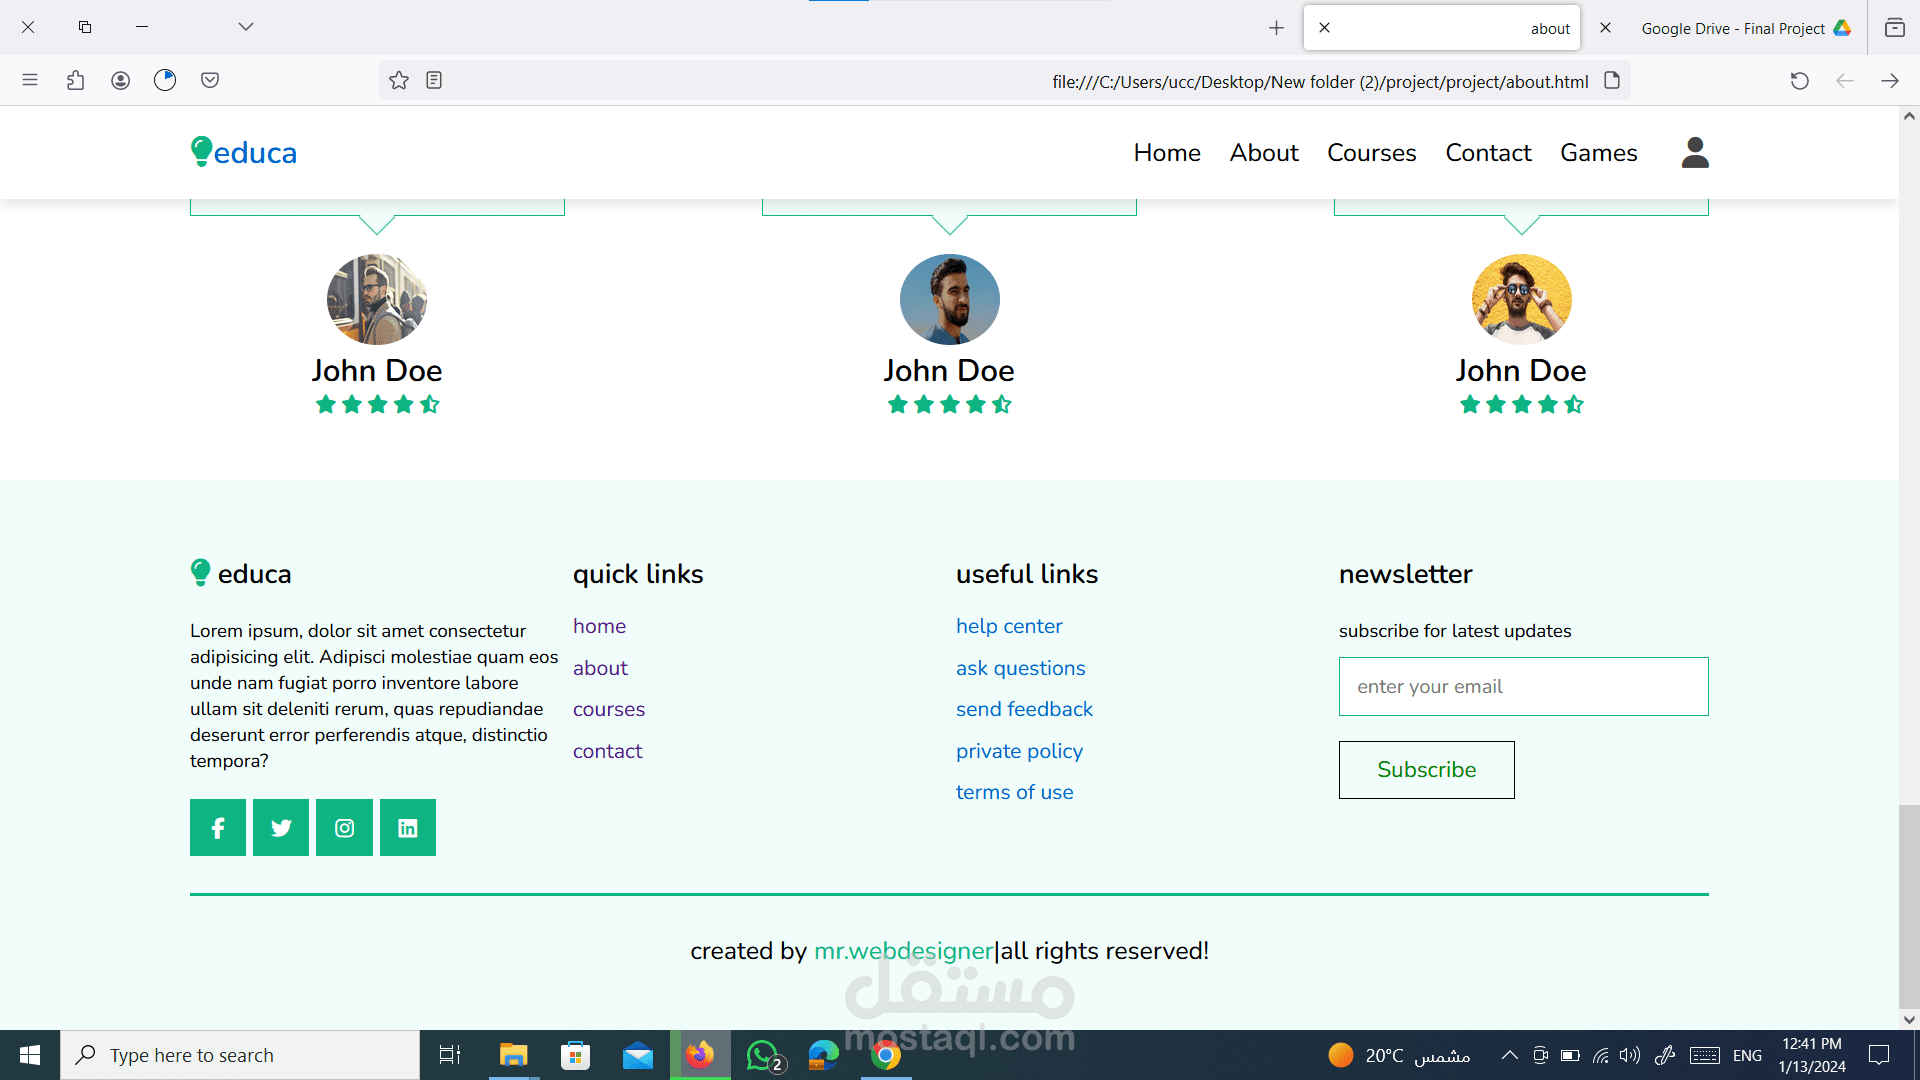
Task: Expand the list all tabs chevron
Action: tap(246, 27)
